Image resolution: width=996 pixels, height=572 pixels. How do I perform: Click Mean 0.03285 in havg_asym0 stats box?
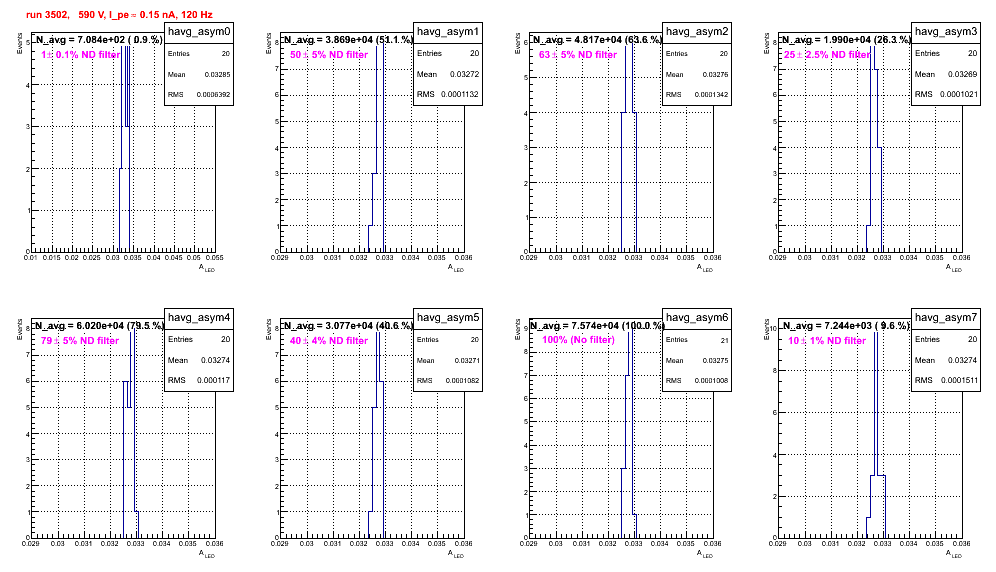pyautogui.click(x=199, y=74)
